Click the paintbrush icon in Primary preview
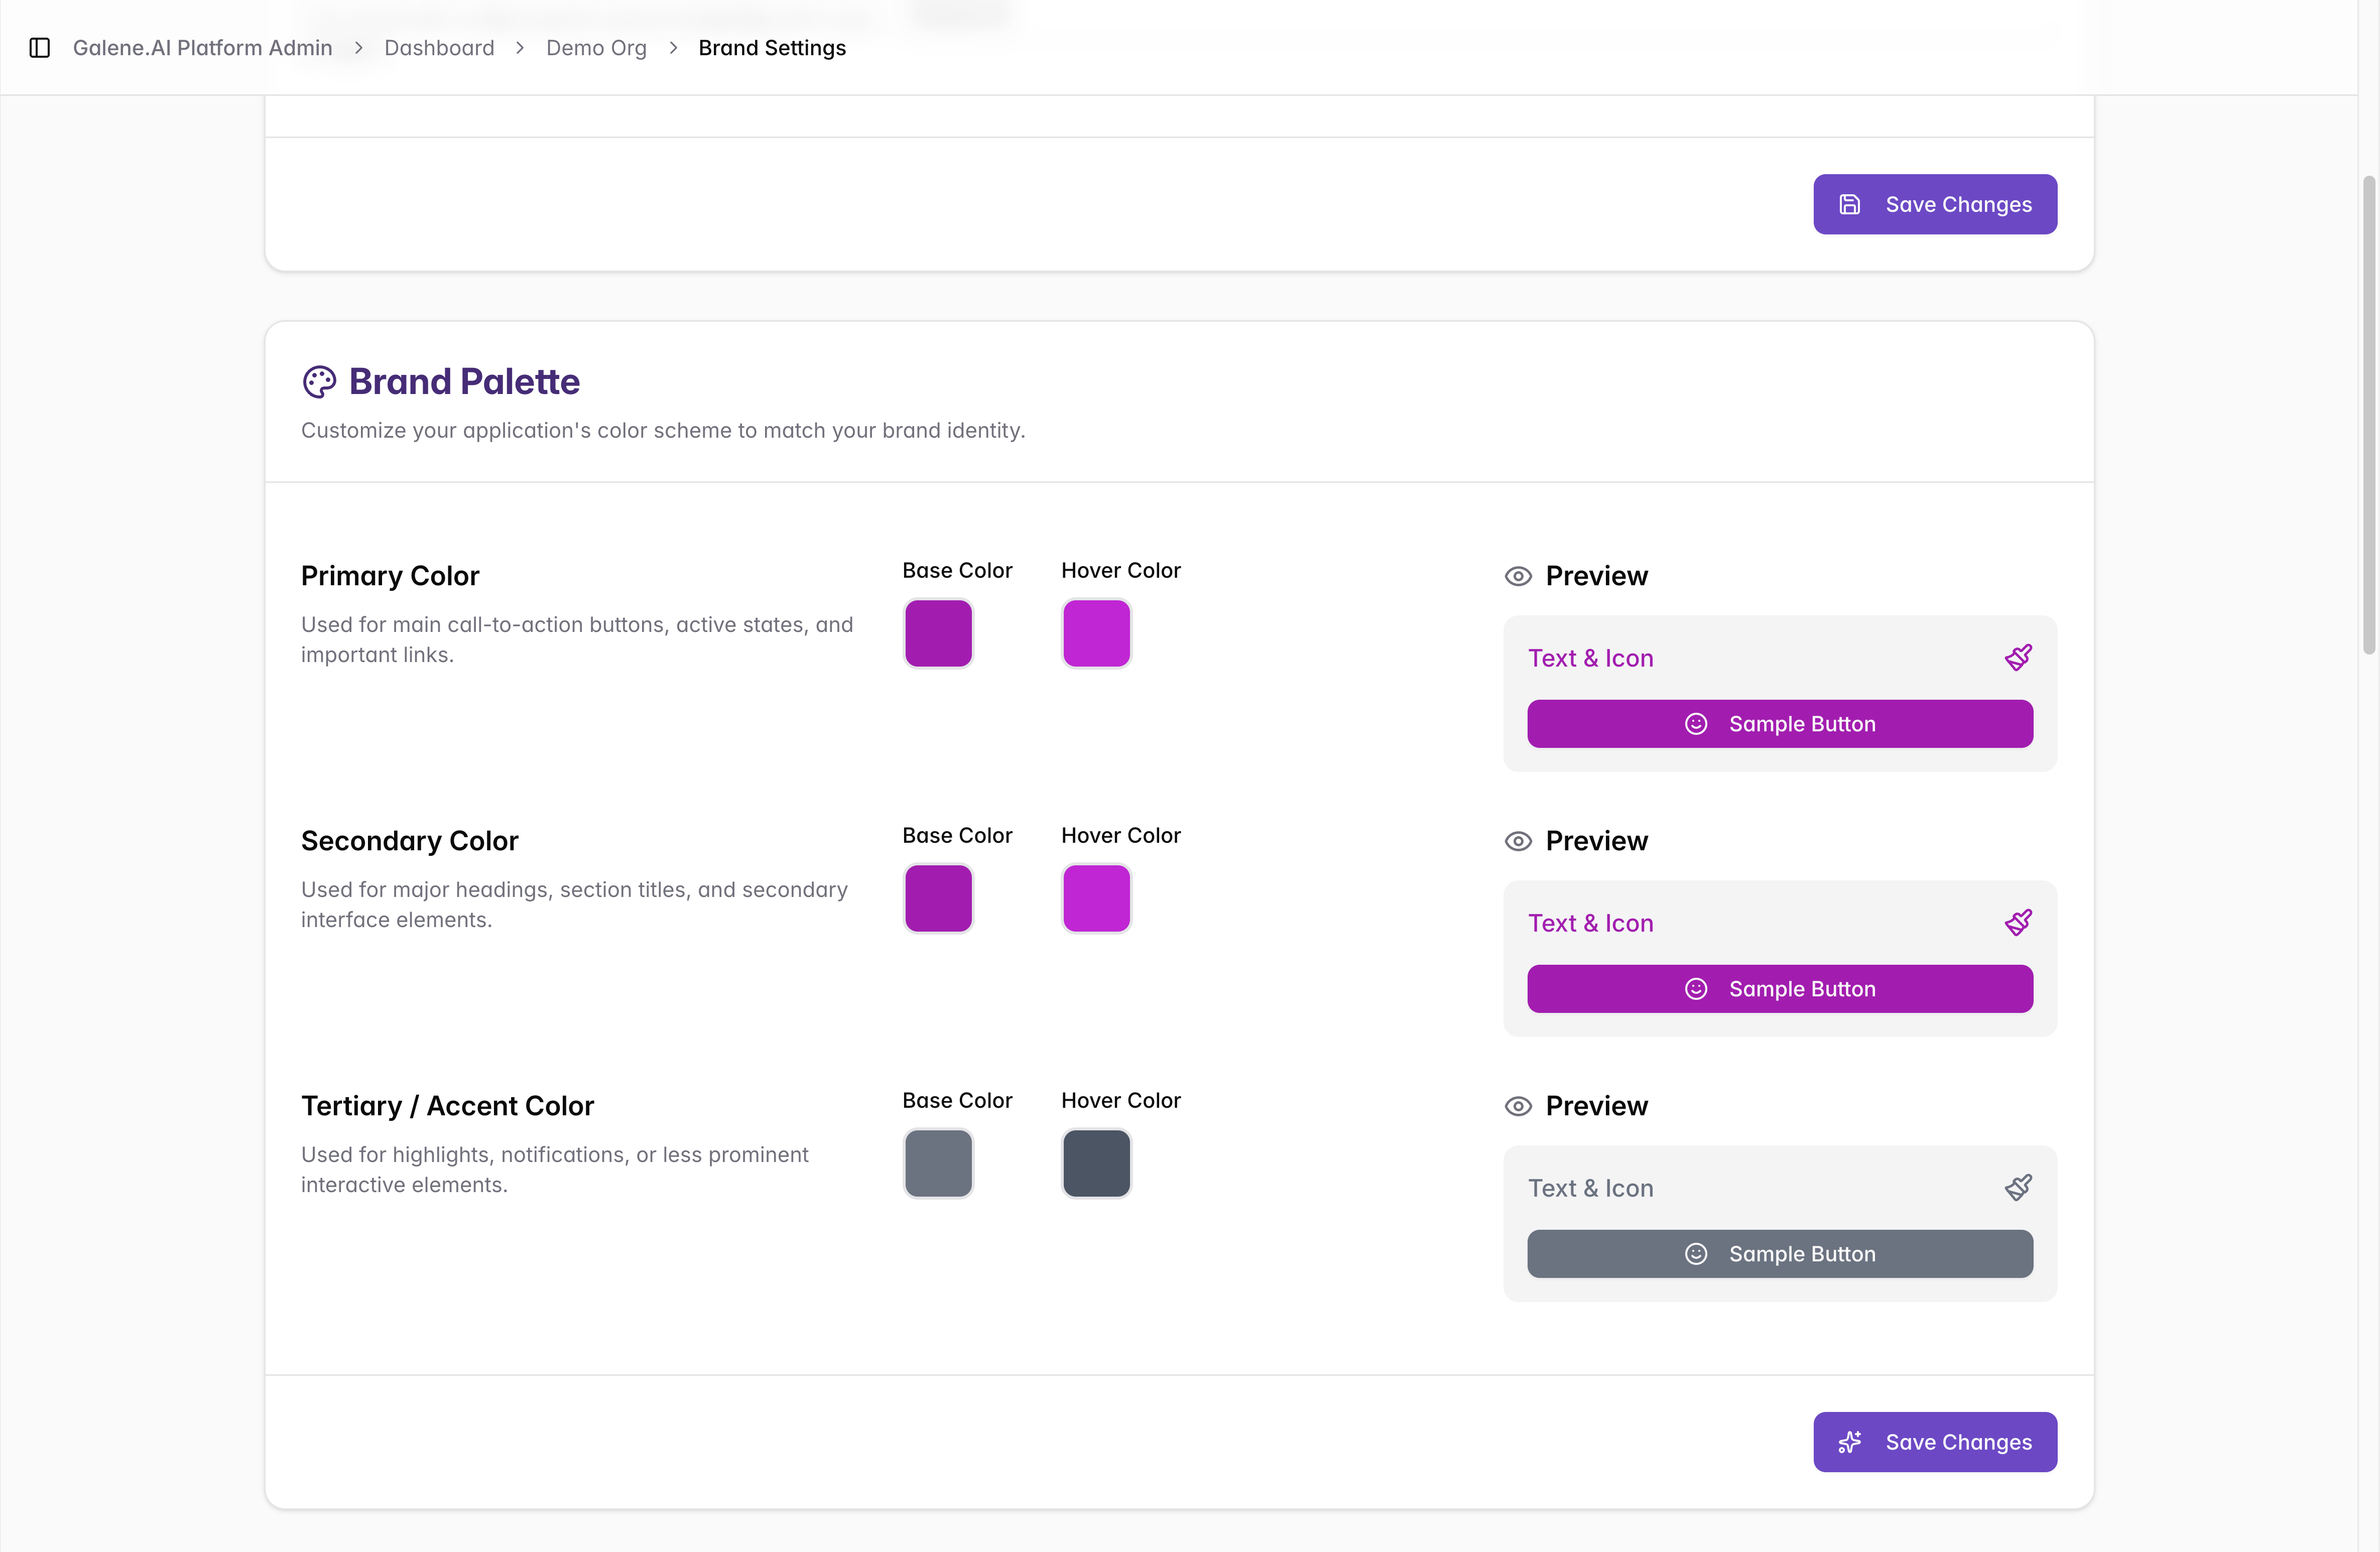This screenshot has width=2380, height=1552. pyautogui.click(x=2018, y=657)
